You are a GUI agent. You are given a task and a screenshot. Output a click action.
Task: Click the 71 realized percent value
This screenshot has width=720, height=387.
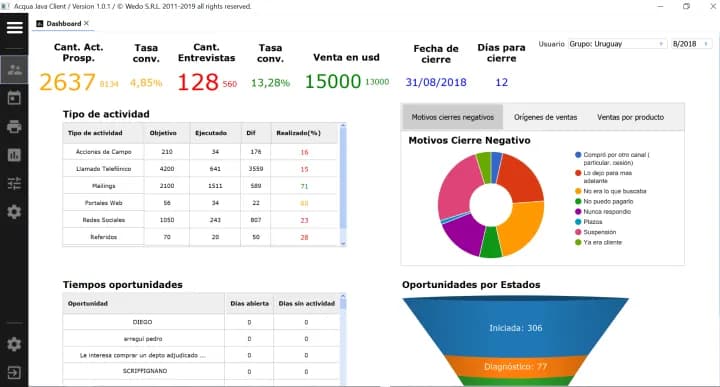pos(304,186)
